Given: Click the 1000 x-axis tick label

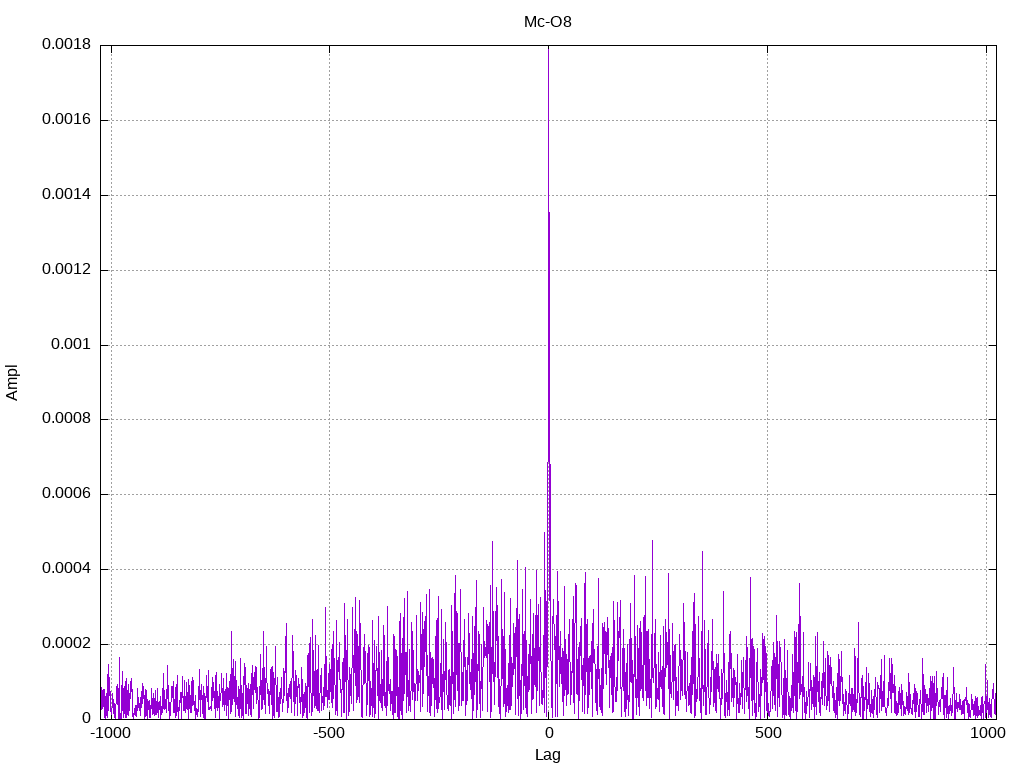Looking at the screenshot, I should pyautogui.click(x=987, y=733).
